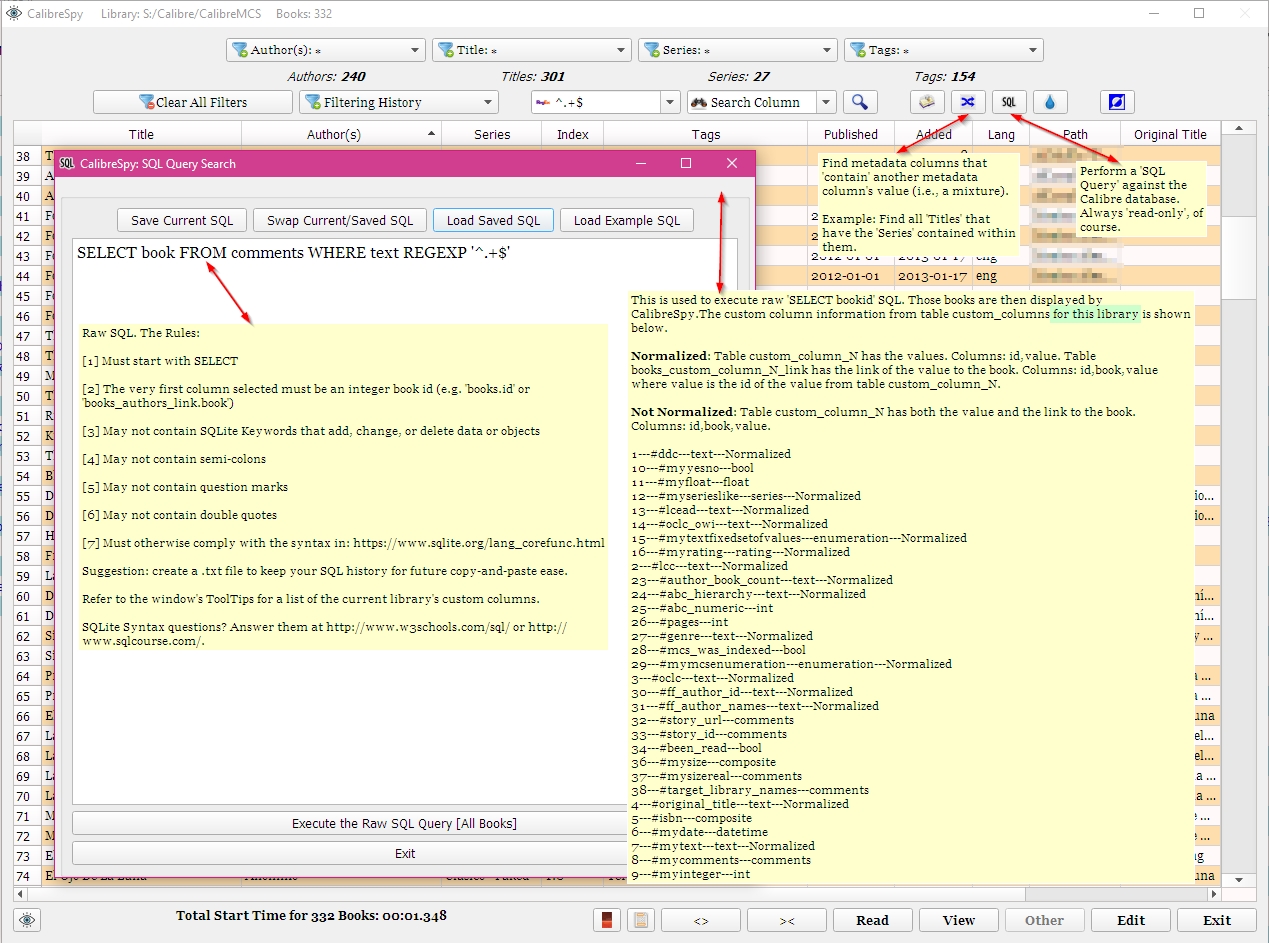Click Swap Current/Saved SQL button

[x=340, y=220]
